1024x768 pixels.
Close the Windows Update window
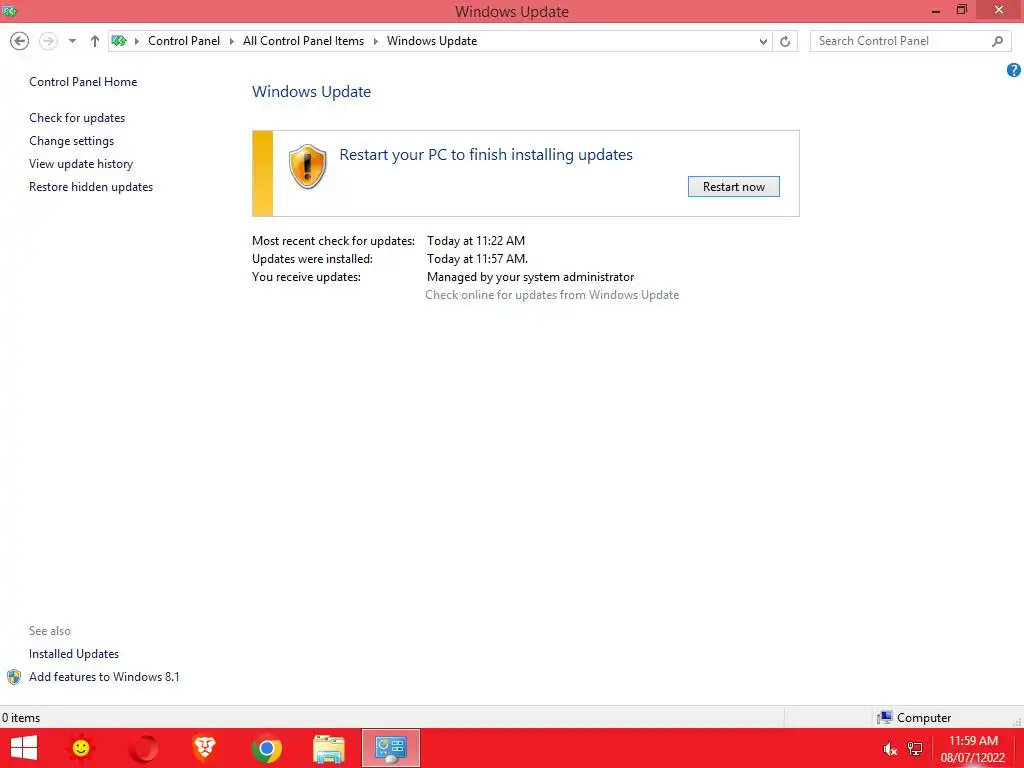tap(999, 10)
